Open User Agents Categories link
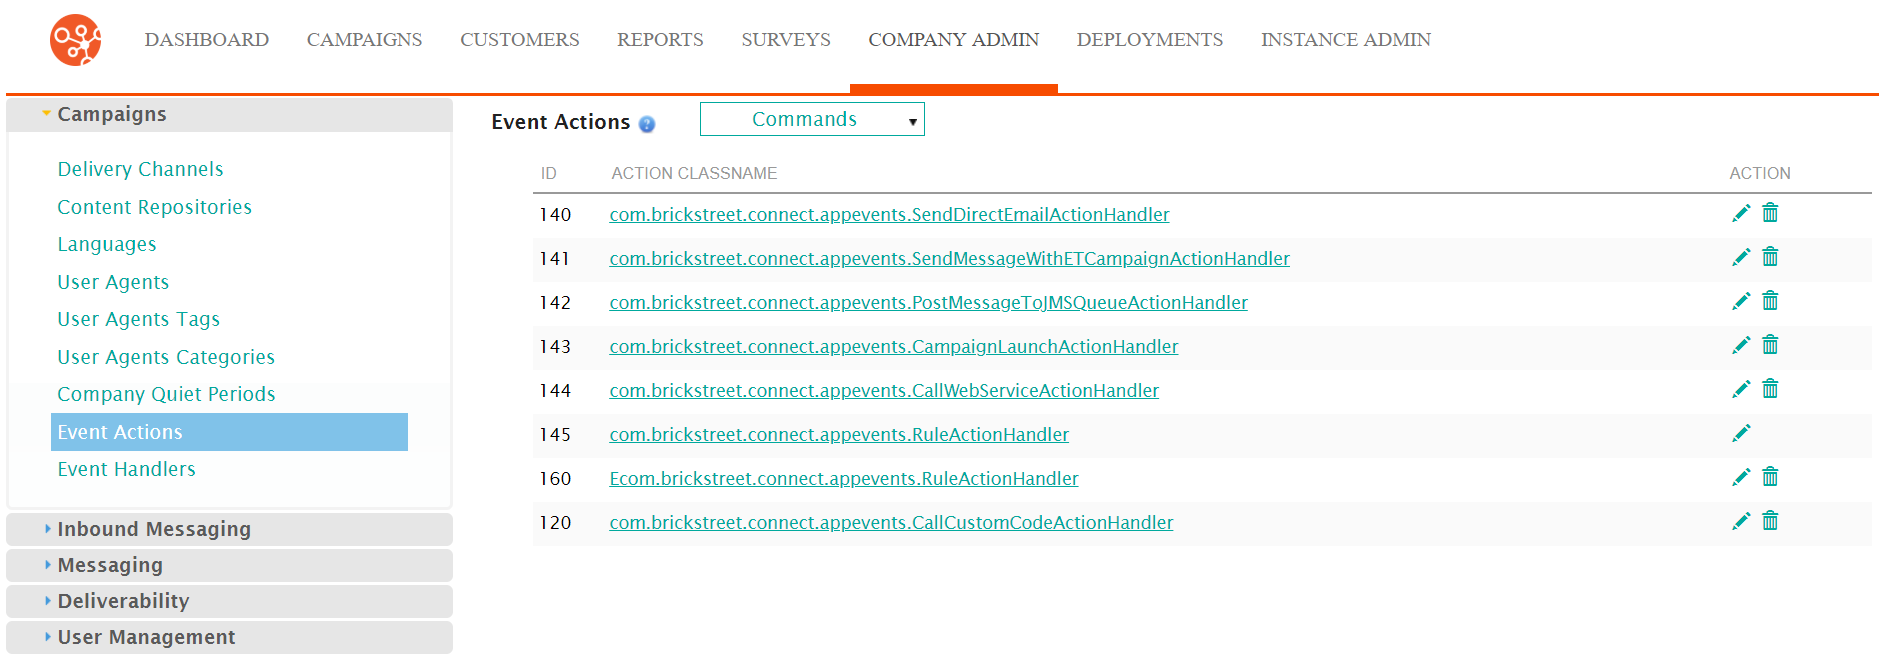 [x=166, y=357]
